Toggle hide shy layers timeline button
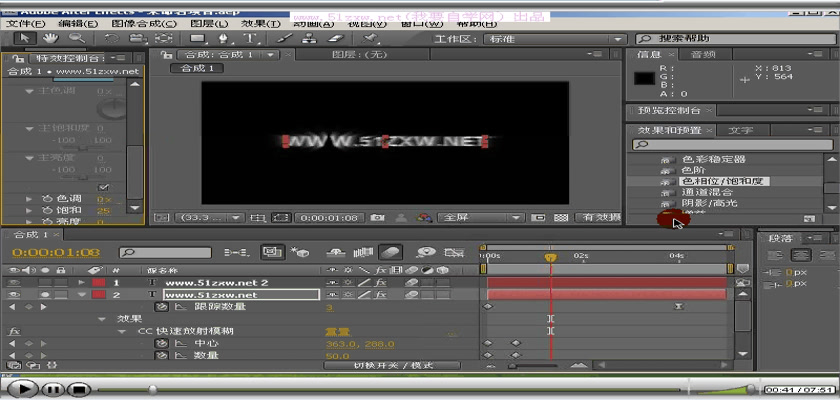840x400 pixels. pos(336,252)
